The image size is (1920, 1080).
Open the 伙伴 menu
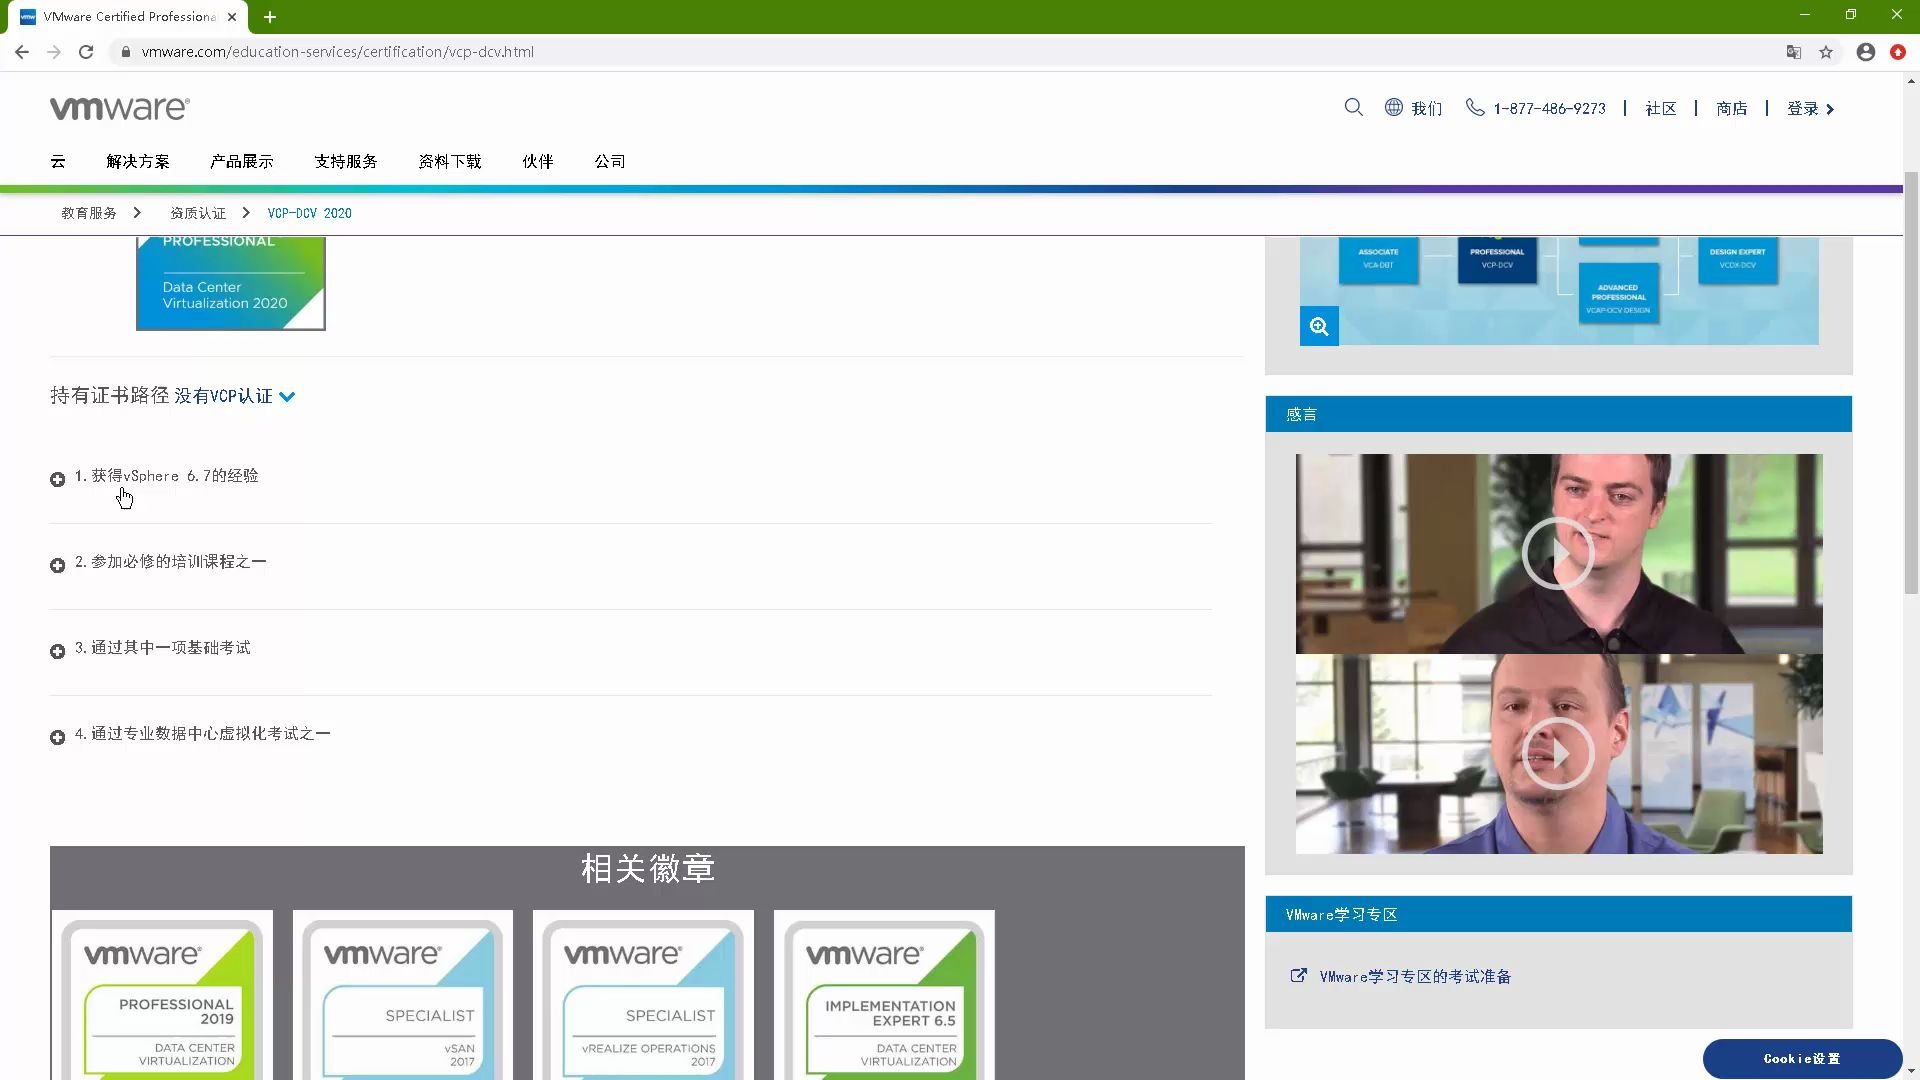538,161
